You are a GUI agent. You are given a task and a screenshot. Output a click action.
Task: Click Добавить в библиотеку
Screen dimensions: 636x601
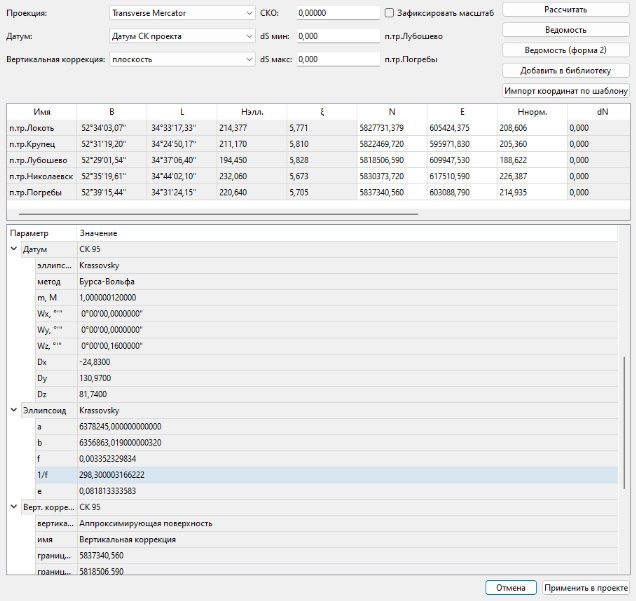565,71
